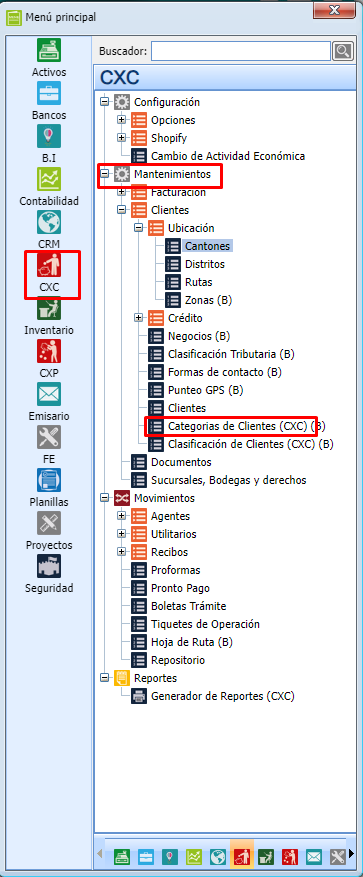Collapse the Configuración node
Image resolution: width=363 pixels, height=877 pixels.
coord(104,102)
